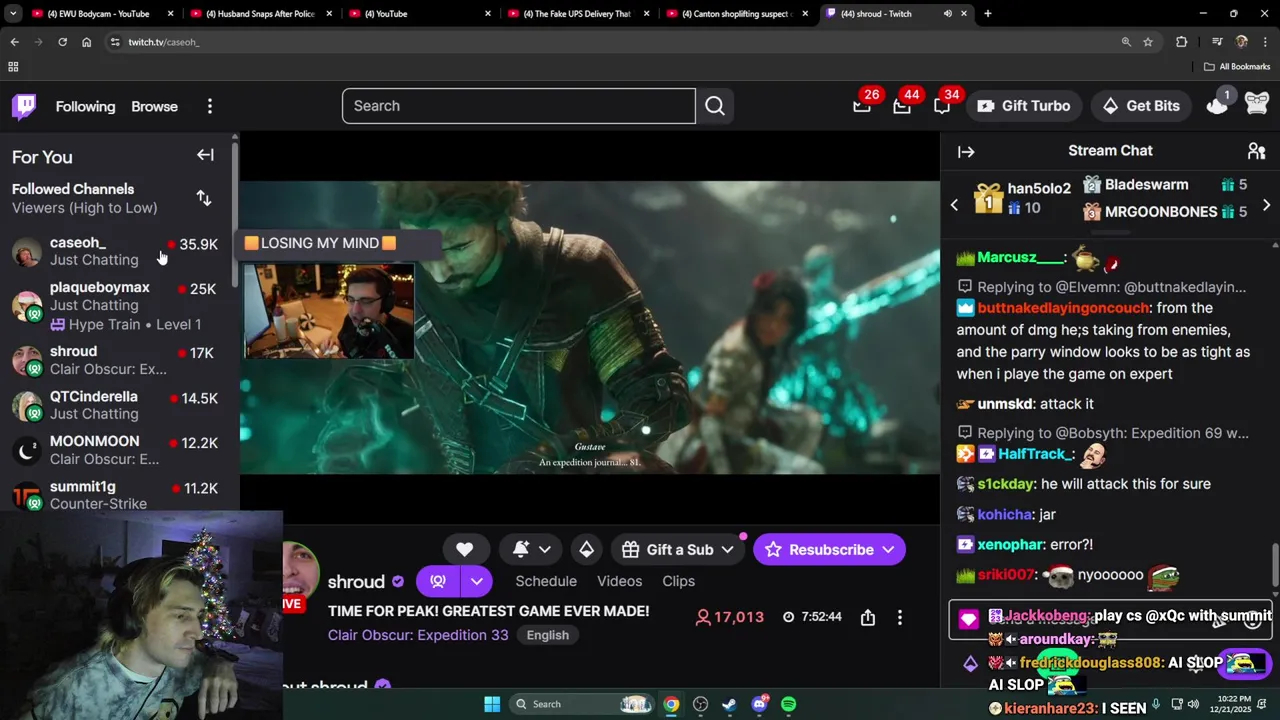
Task: Open shroud's Clips section
Action: coord(678,581)
